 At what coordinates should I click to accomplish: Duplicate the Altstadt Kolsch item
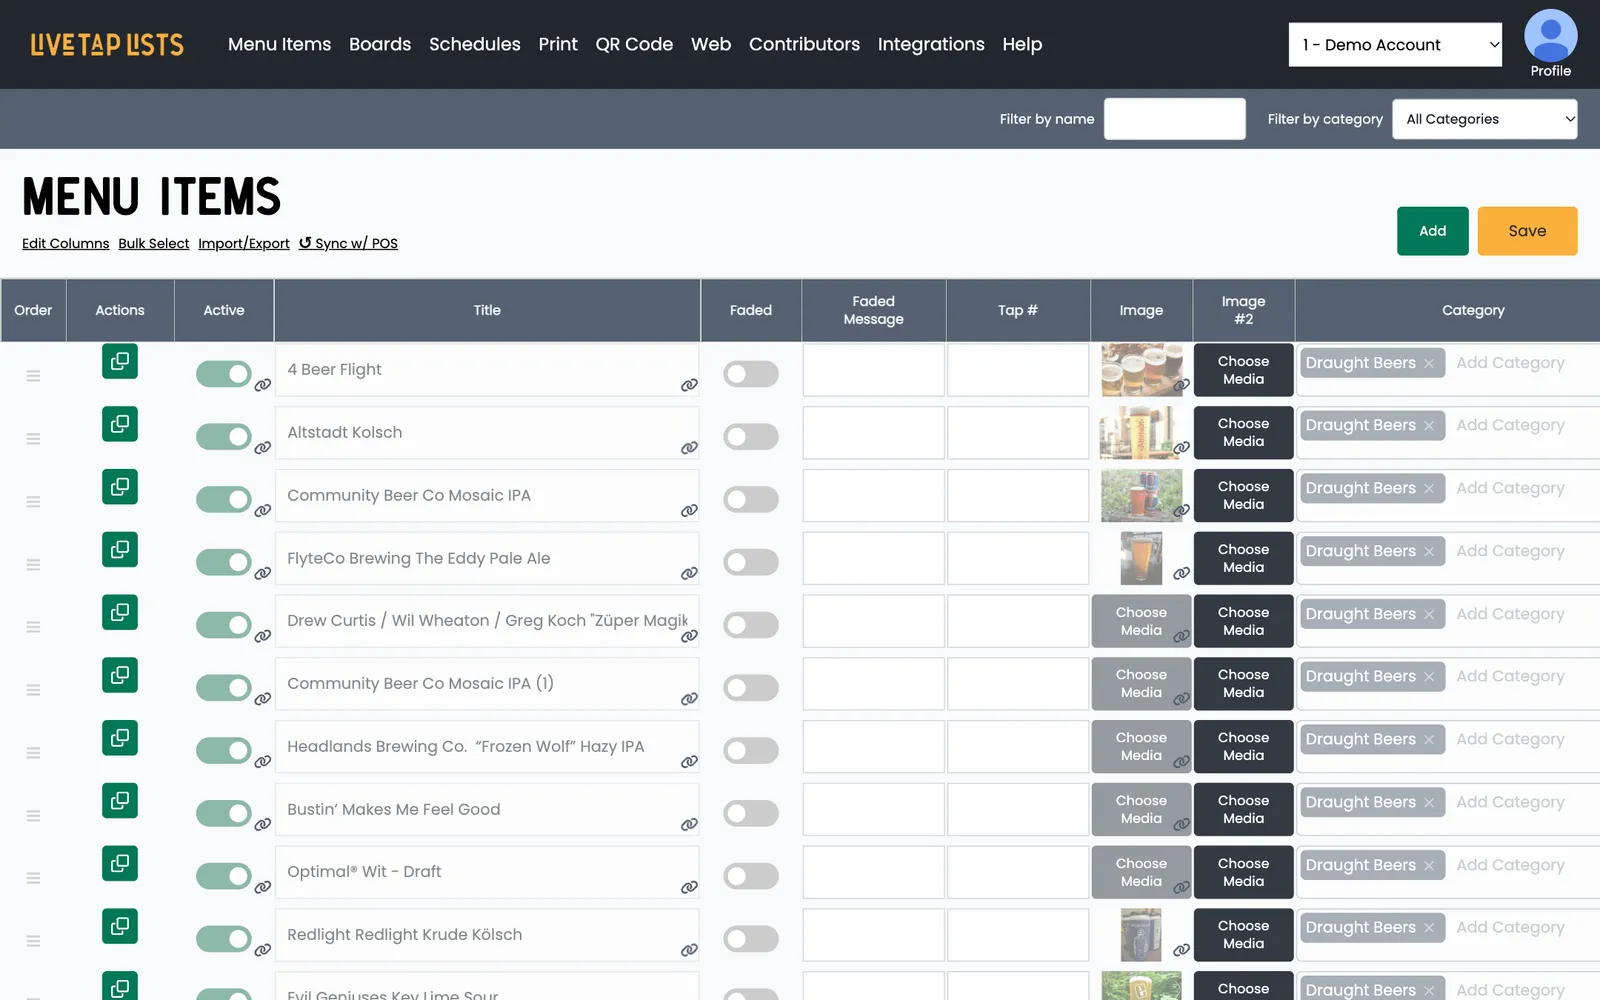[x=120, y=424]
